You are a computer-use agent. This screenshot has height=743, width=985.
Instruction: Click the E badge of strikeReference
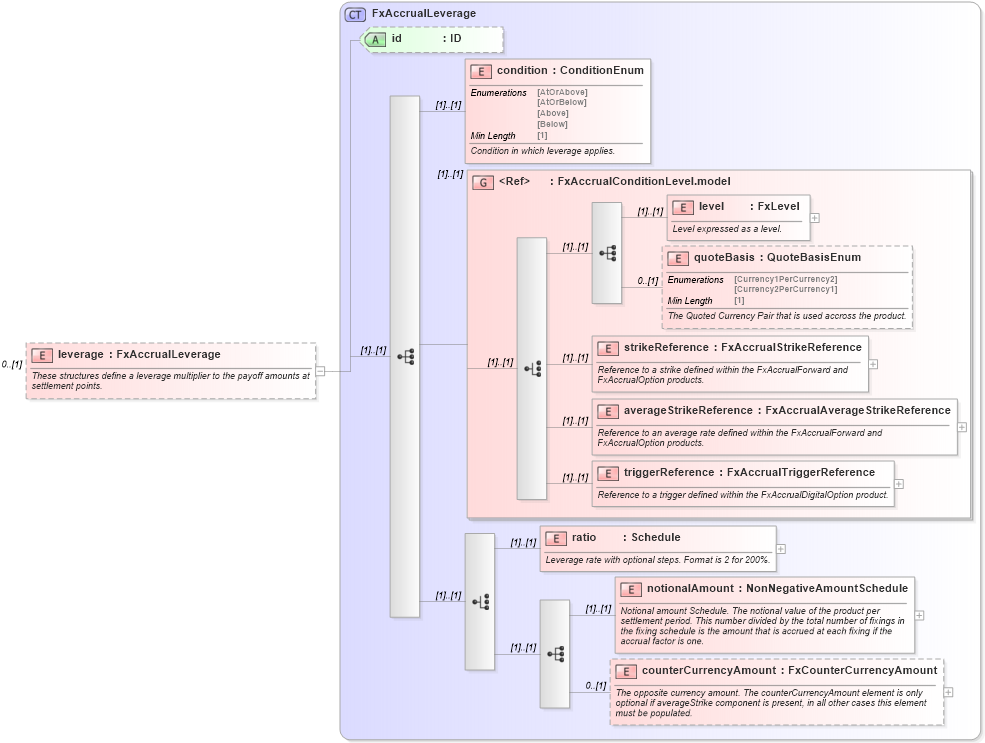607,349
